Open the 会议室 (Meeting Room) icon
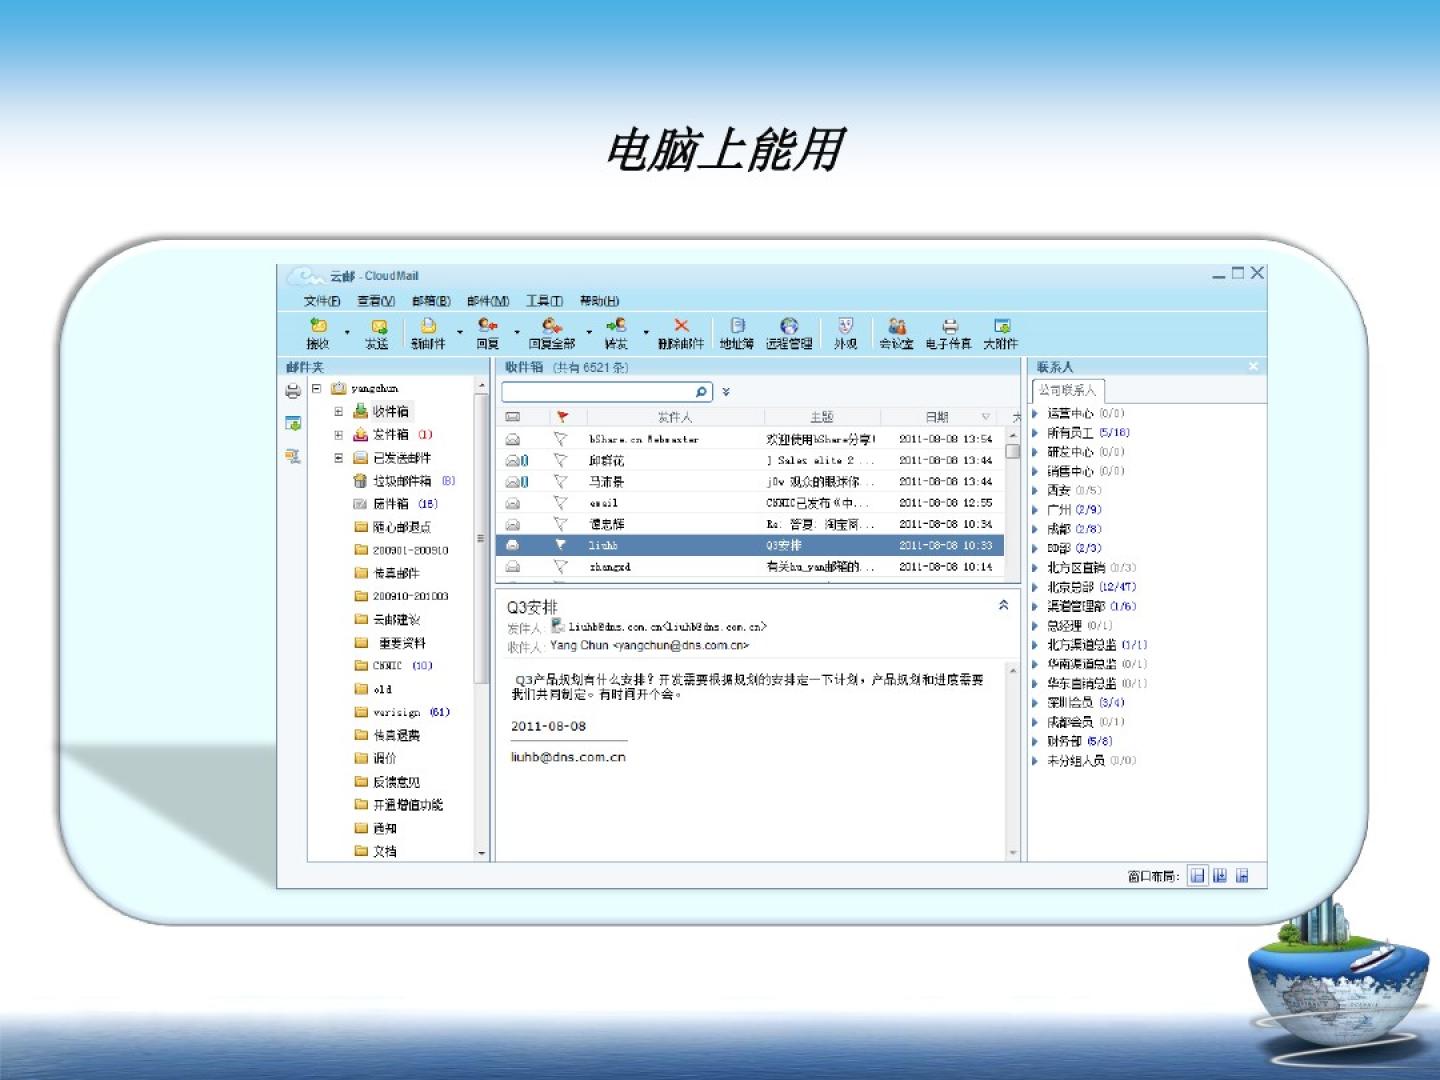Screen dimensions: 1440x1080 pos(897,326)
